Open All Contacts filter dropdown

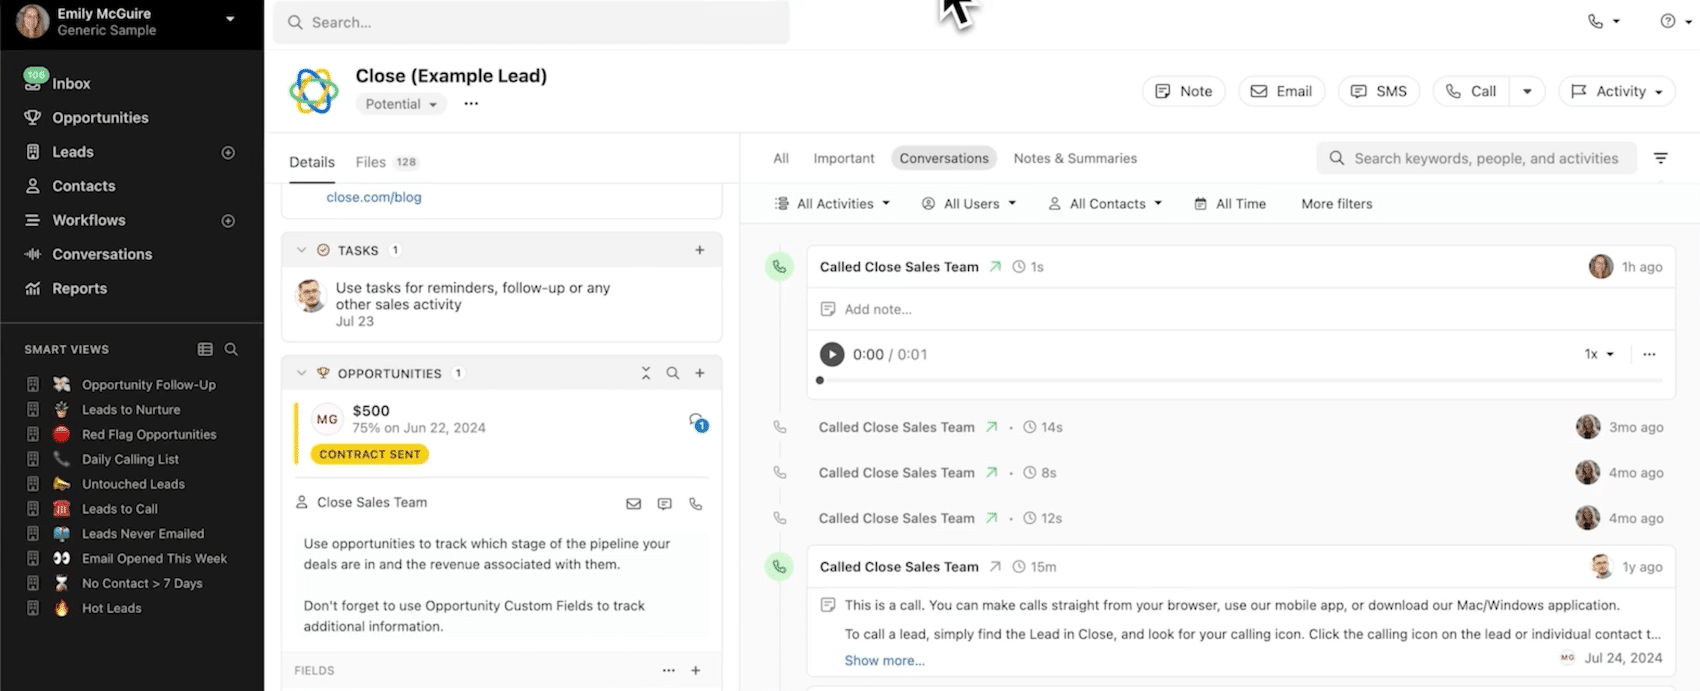coord(1105,204)
